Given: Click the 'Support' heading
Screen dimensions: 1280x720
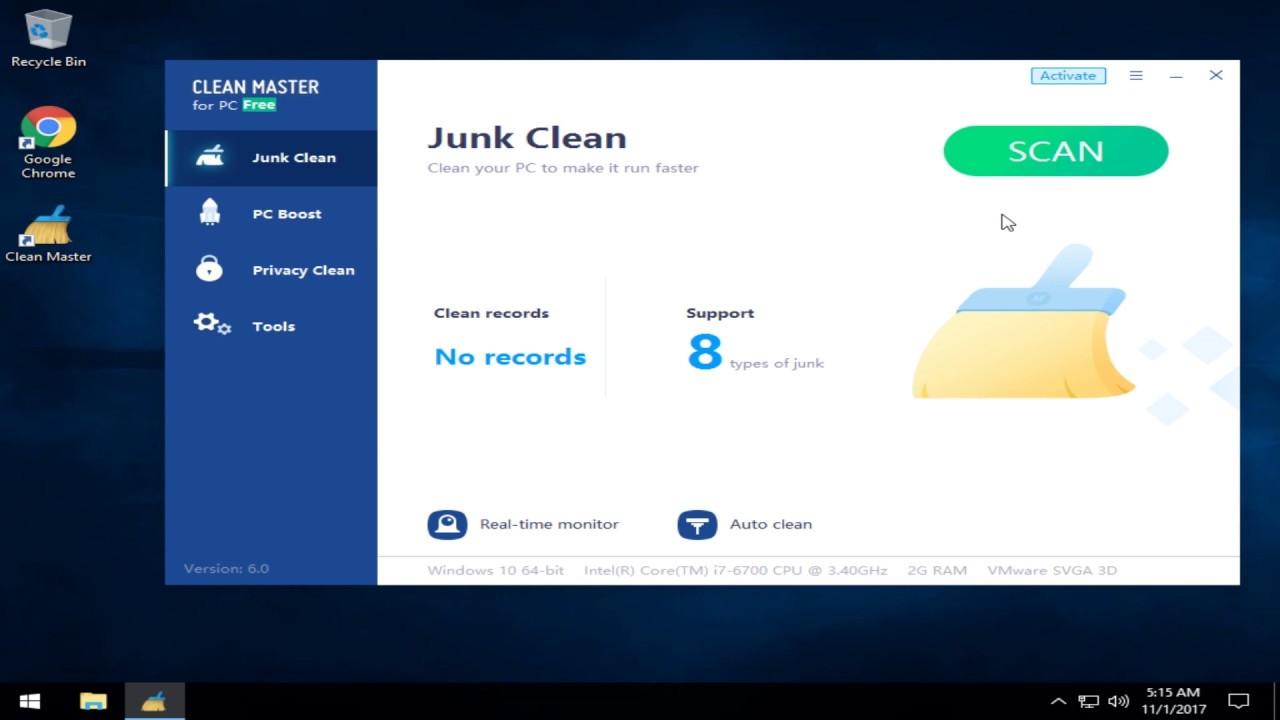Looking at the screenshot, I should 720,313.
